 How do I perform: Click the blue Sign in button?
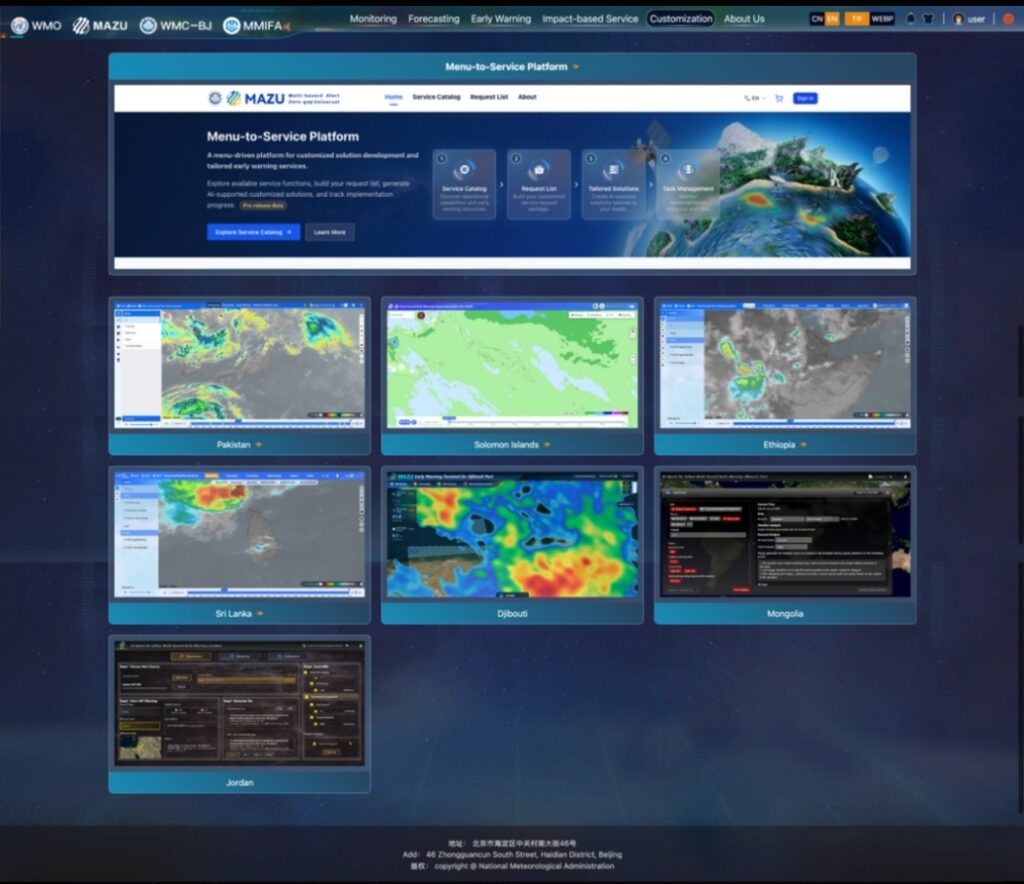tap(805, 99)
